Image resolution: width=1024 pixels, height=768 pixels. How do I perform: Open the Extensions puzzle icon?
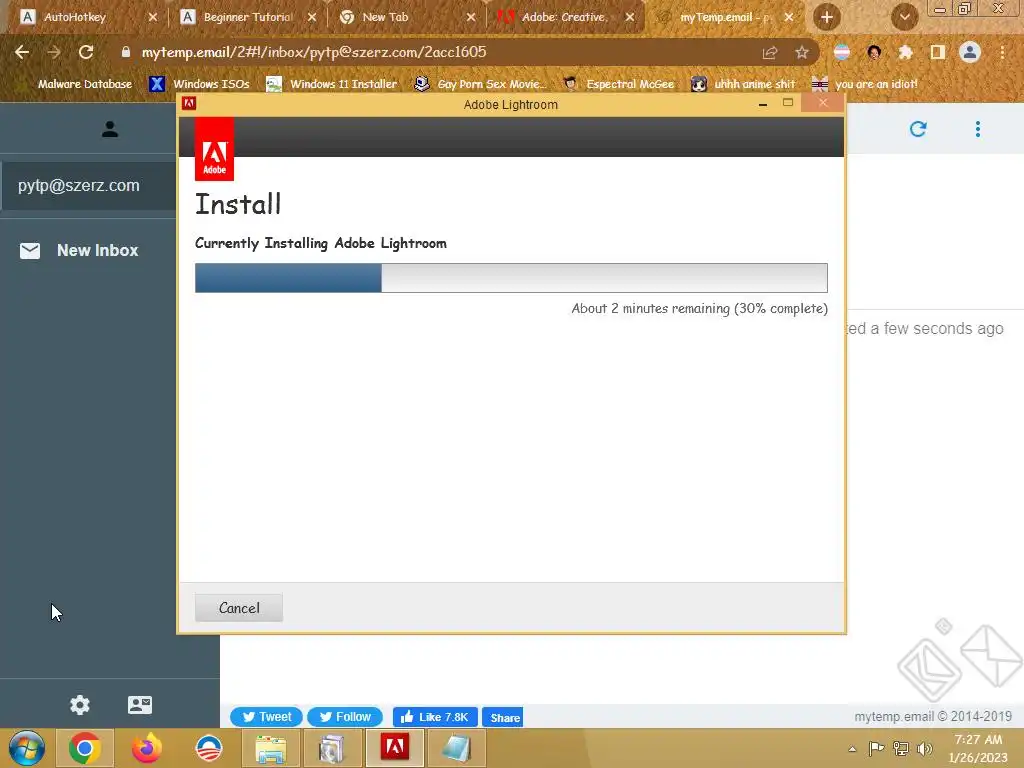(906, 52)
